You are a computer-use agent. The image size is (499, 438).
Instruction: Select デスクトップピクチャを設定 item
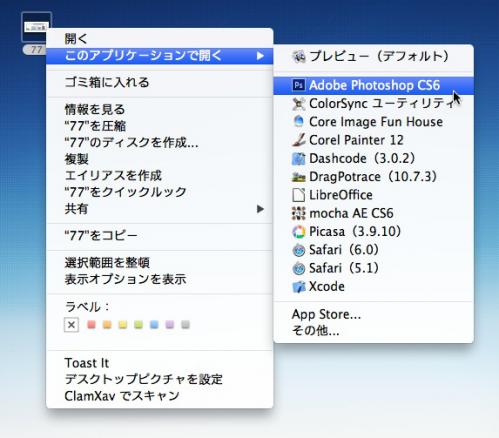tap(160, 379)
